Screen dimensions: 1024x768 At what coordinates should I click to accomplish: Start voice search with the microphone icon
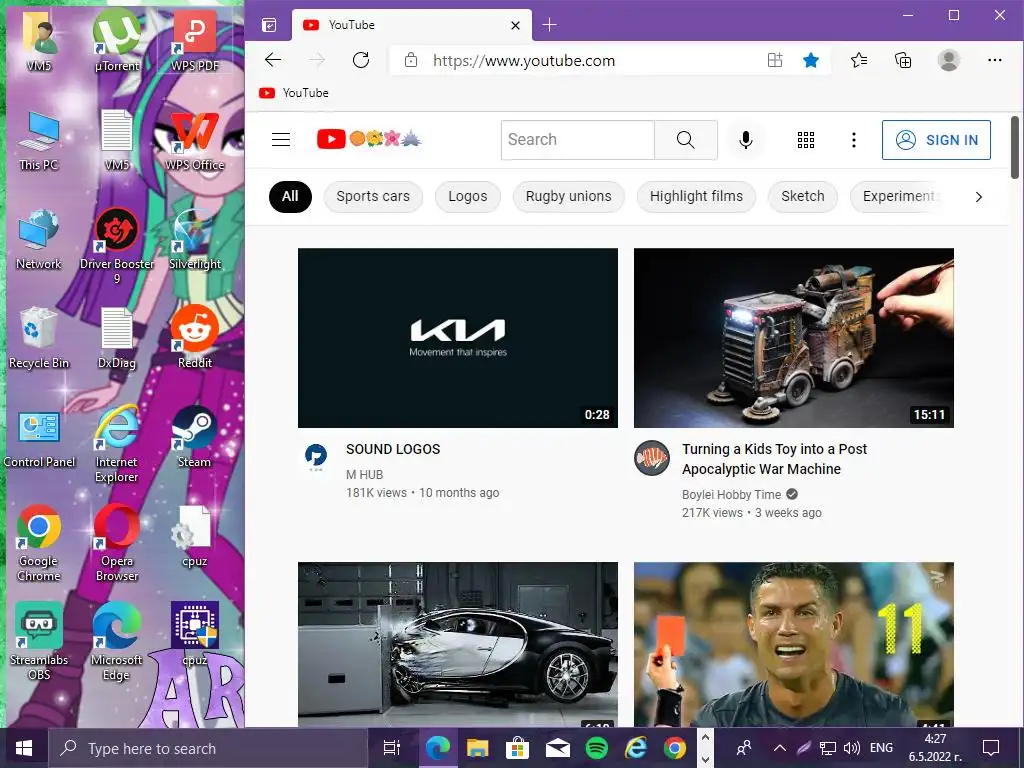click(746, 140)
